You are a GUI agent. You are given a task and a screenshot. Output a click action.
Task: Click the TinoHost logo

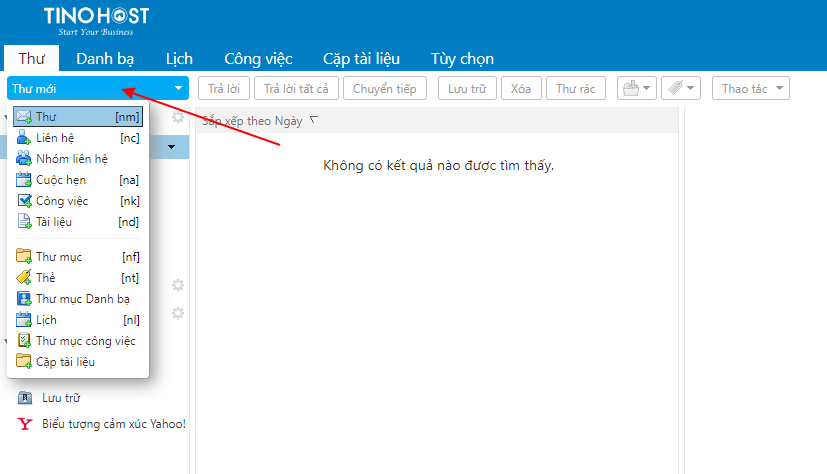(x=97, y=22)
